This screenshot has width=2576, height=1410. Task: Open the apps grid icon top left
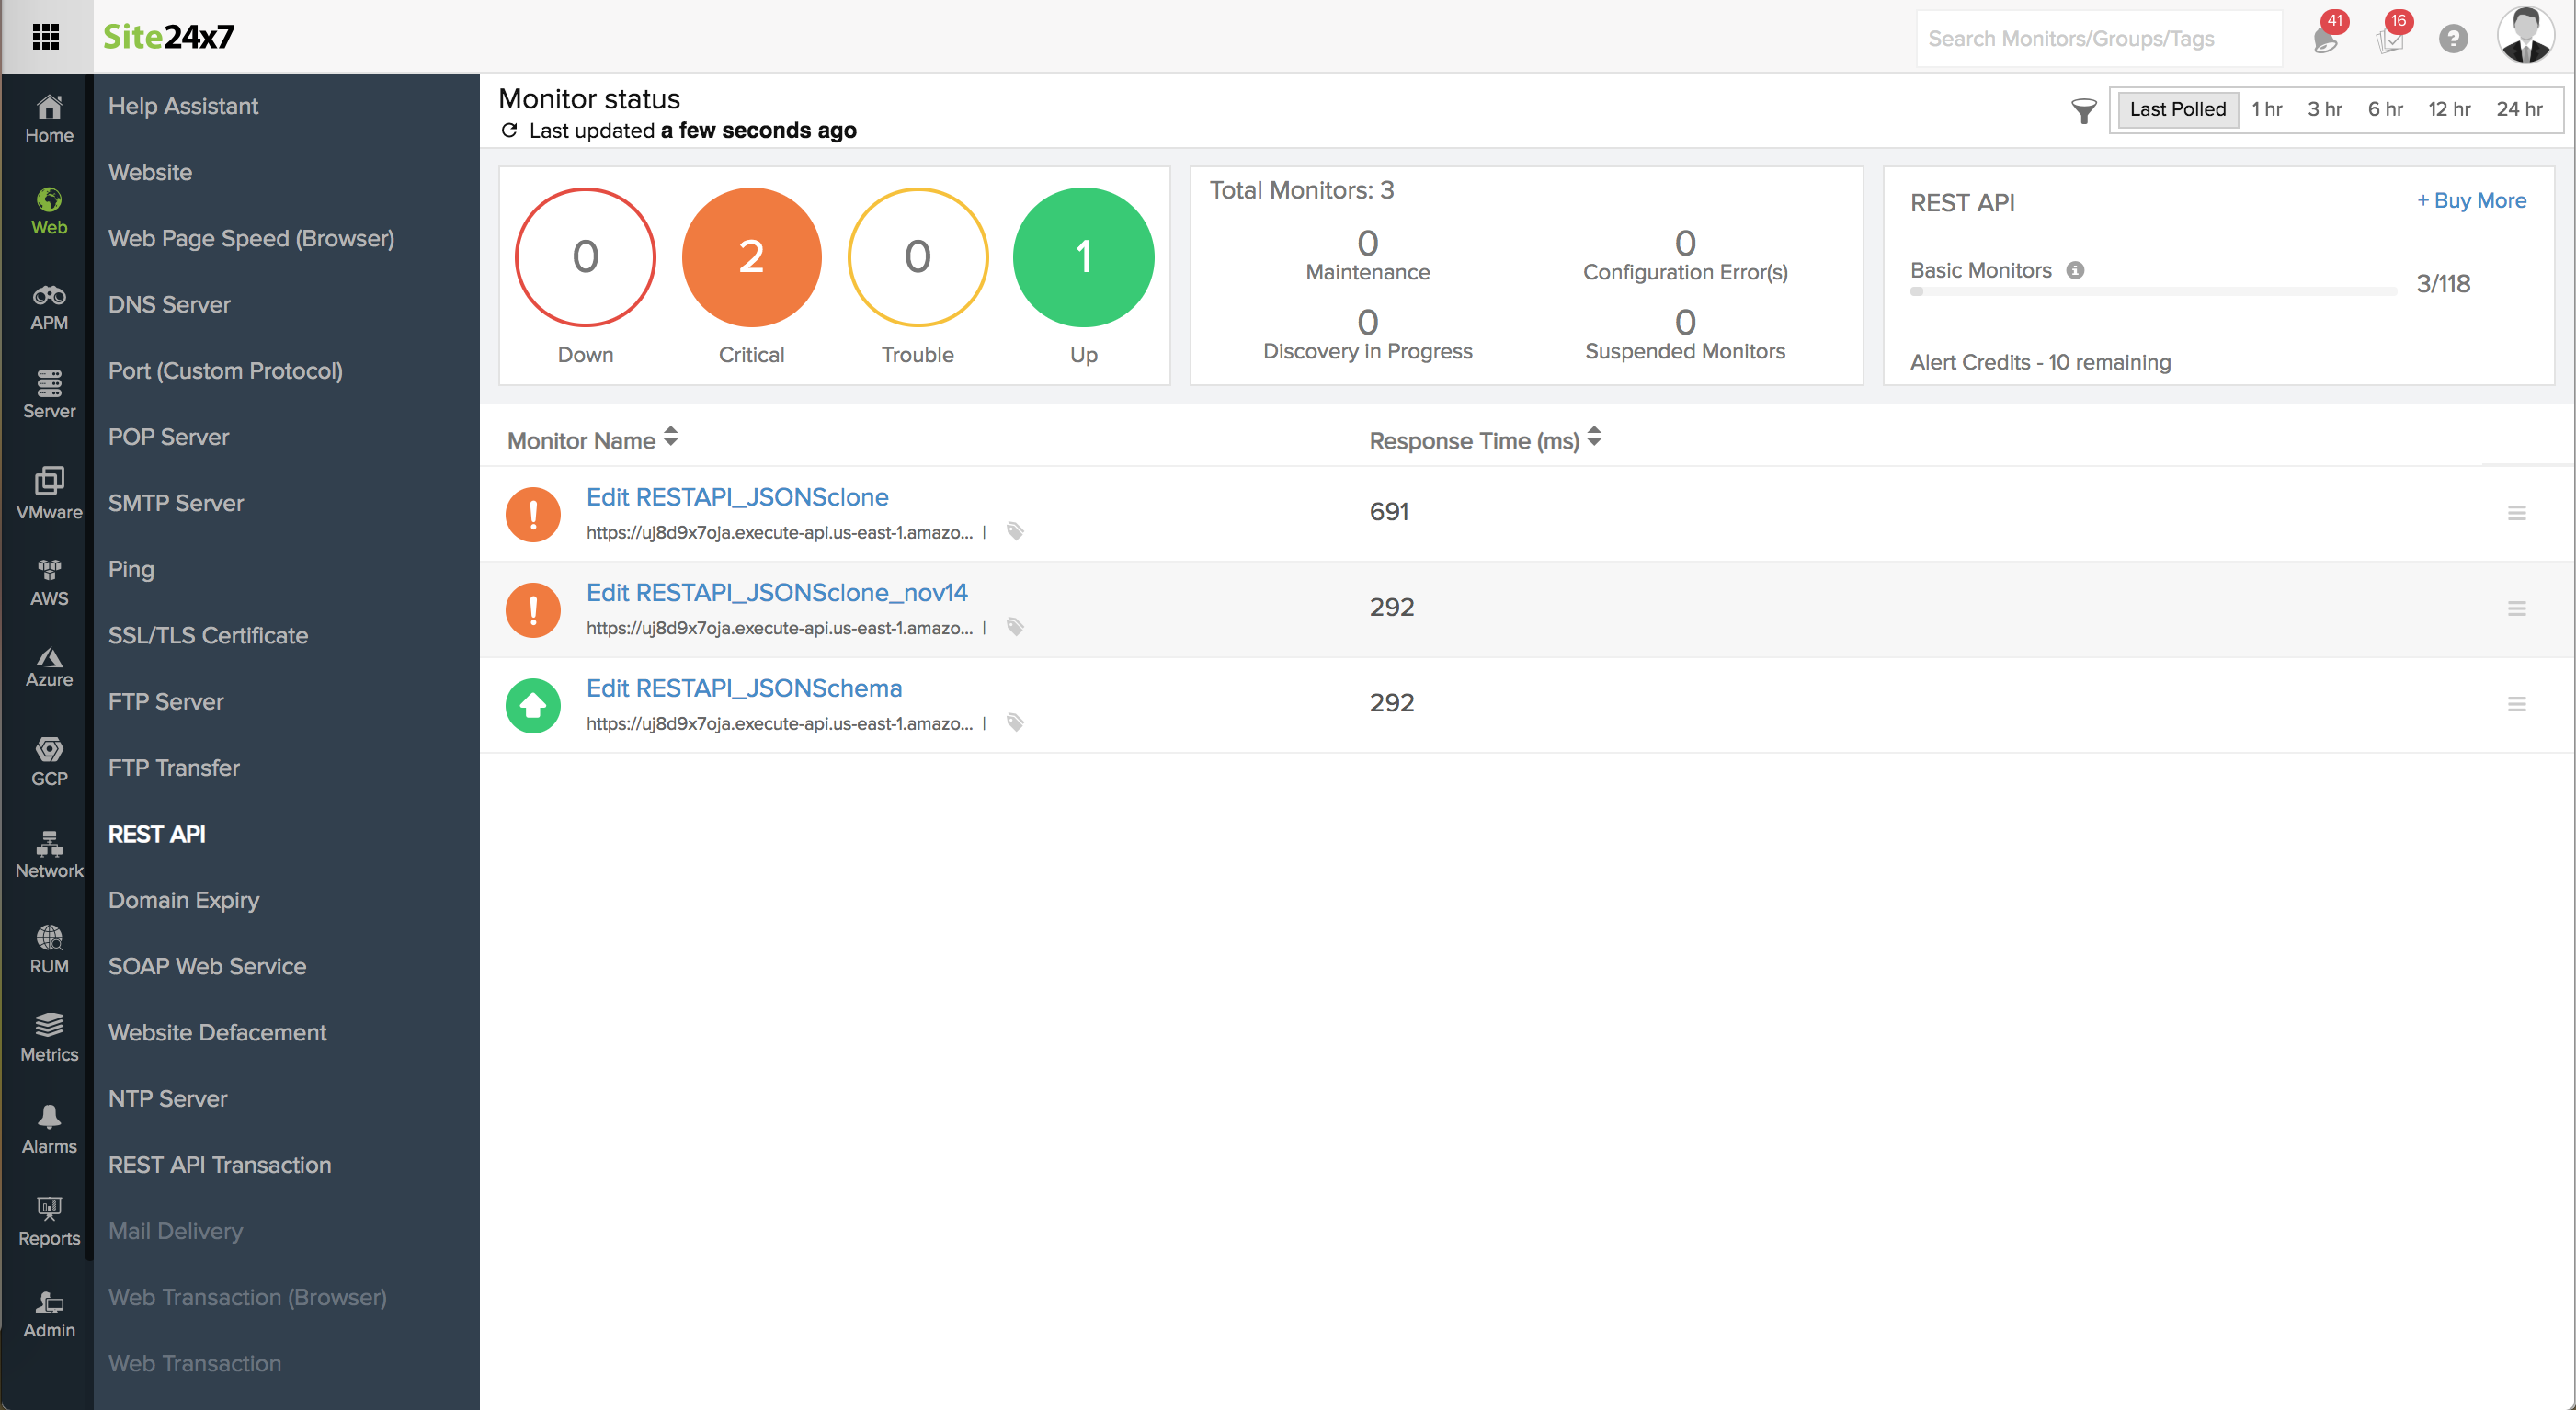tap(45, 37)
